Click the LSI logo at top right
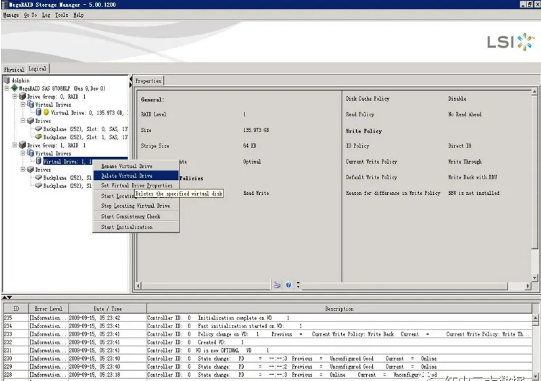This screenshot has height=381, width=541. point(511,42)
